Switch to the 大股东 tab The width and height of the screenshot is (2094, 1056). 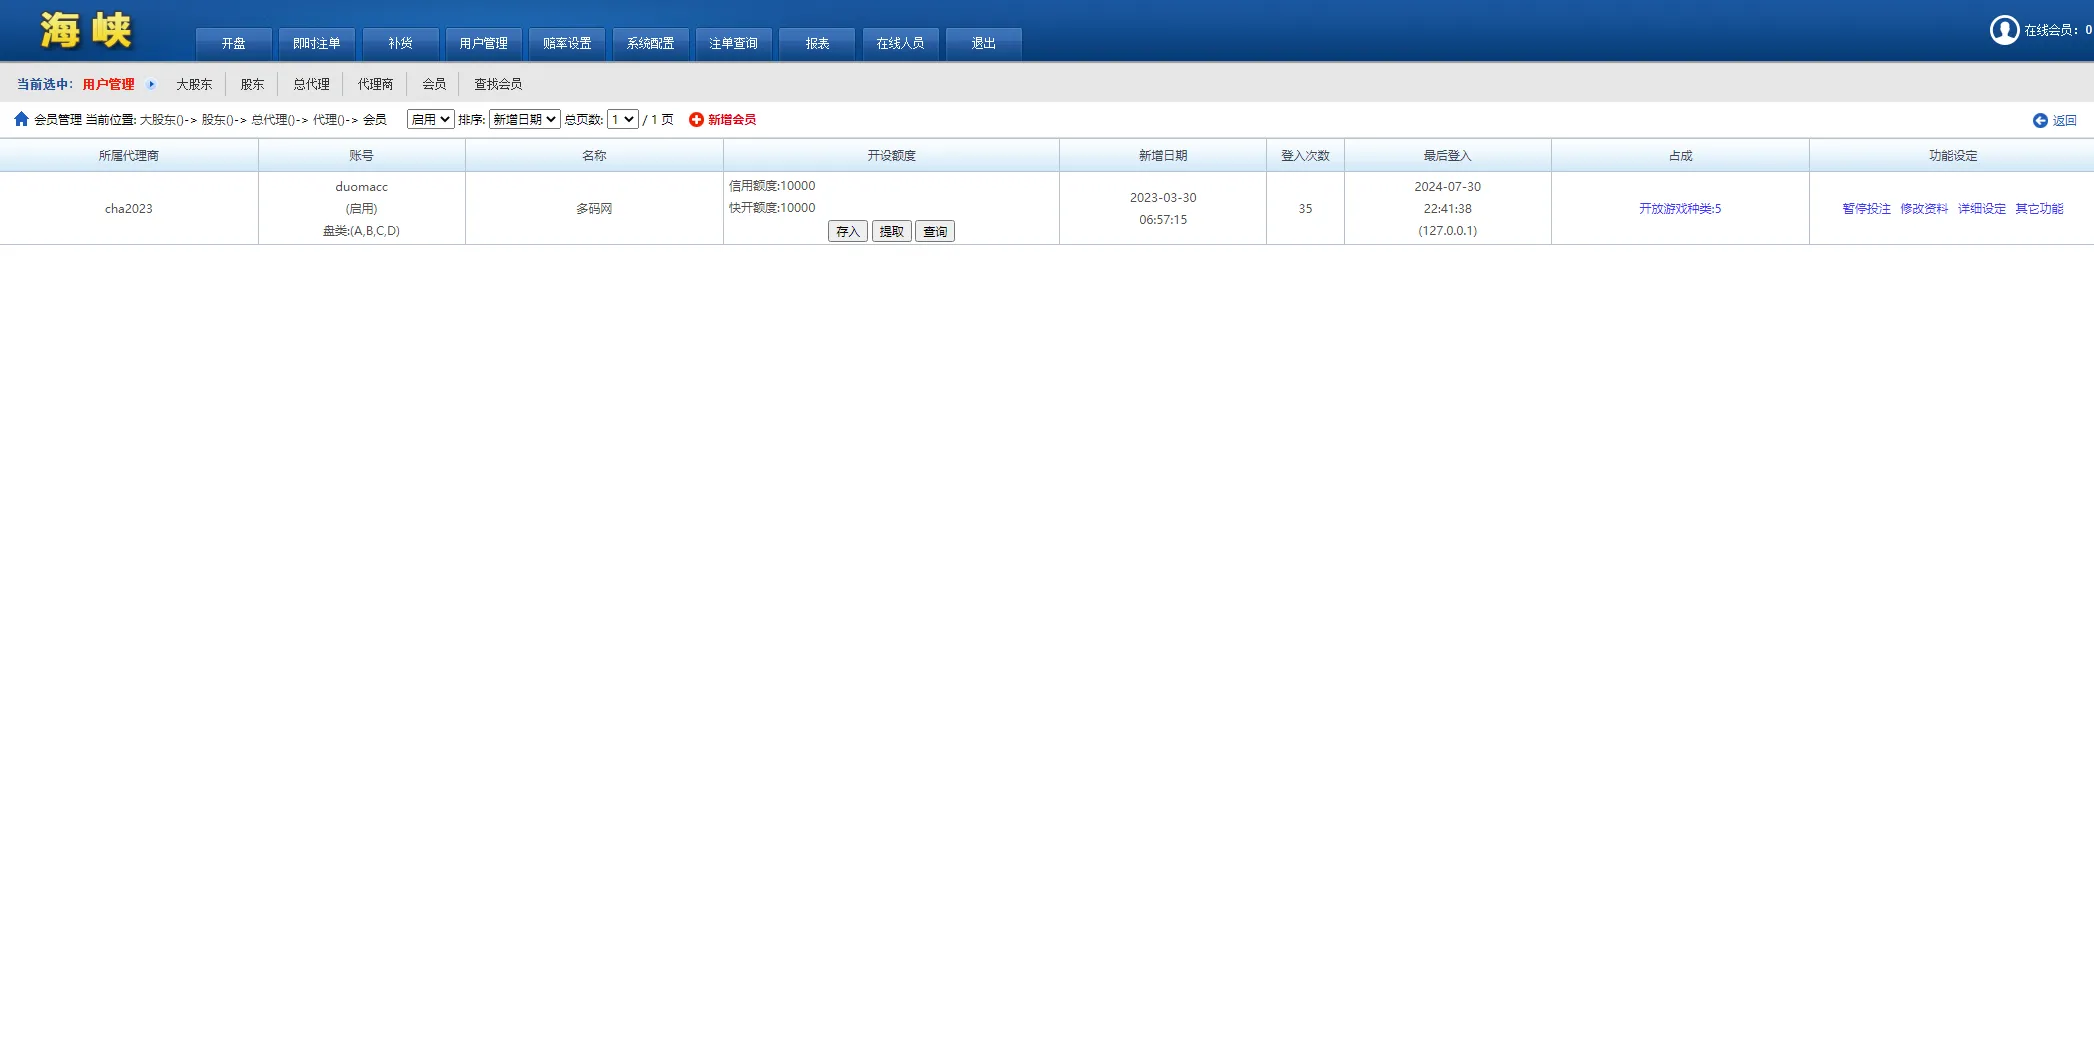tap(194, 85)
